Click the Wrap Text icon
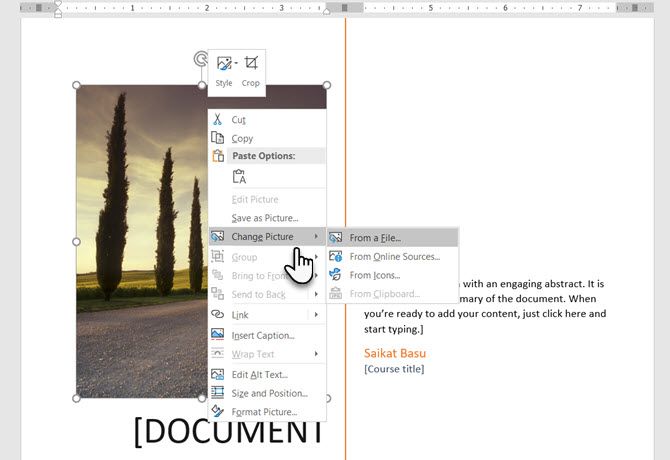Viewport: 670px width, 460px height. pyautogui.click(x=217, y=353)
